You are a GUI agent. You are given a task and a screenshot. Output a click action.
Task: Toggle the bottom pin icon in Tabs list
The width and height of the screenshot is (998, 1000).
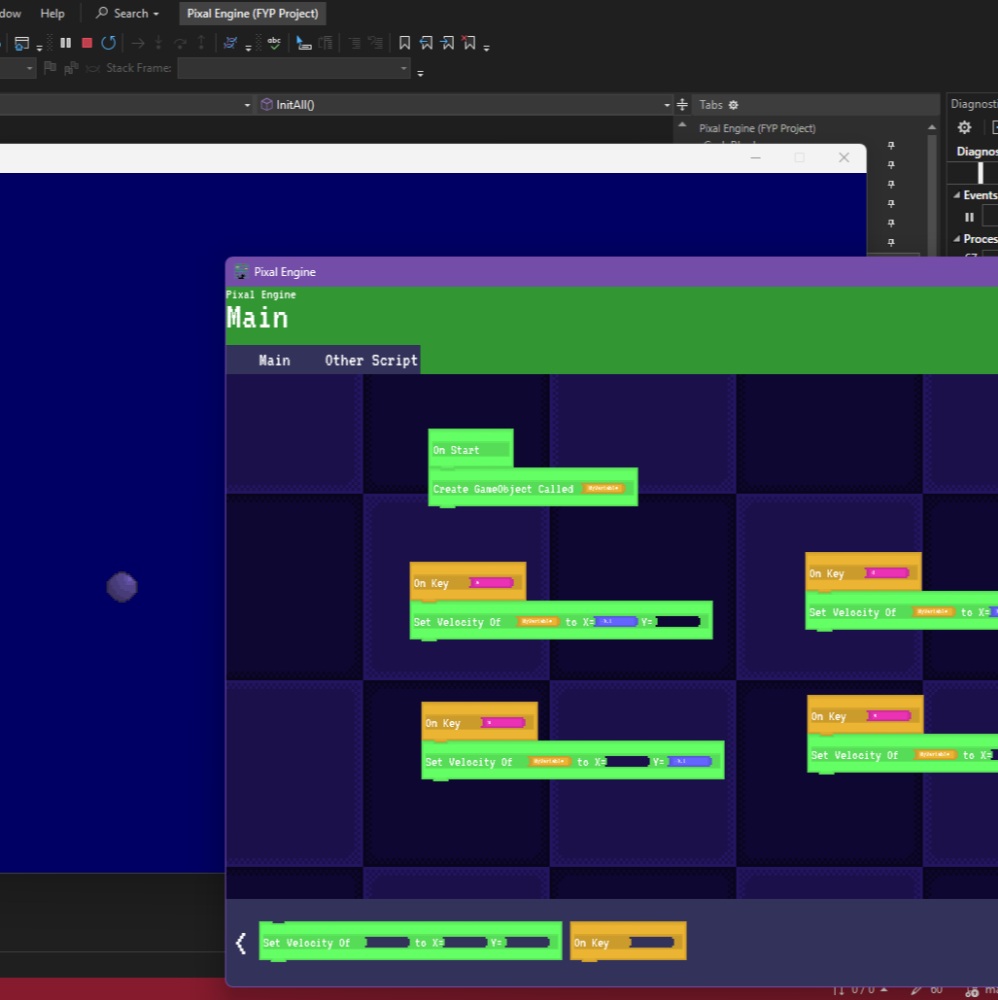891,242
